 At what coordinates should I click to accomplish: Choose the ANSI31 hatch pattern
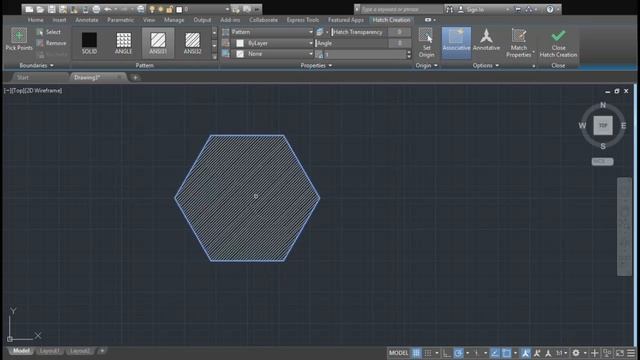[158, 42]
